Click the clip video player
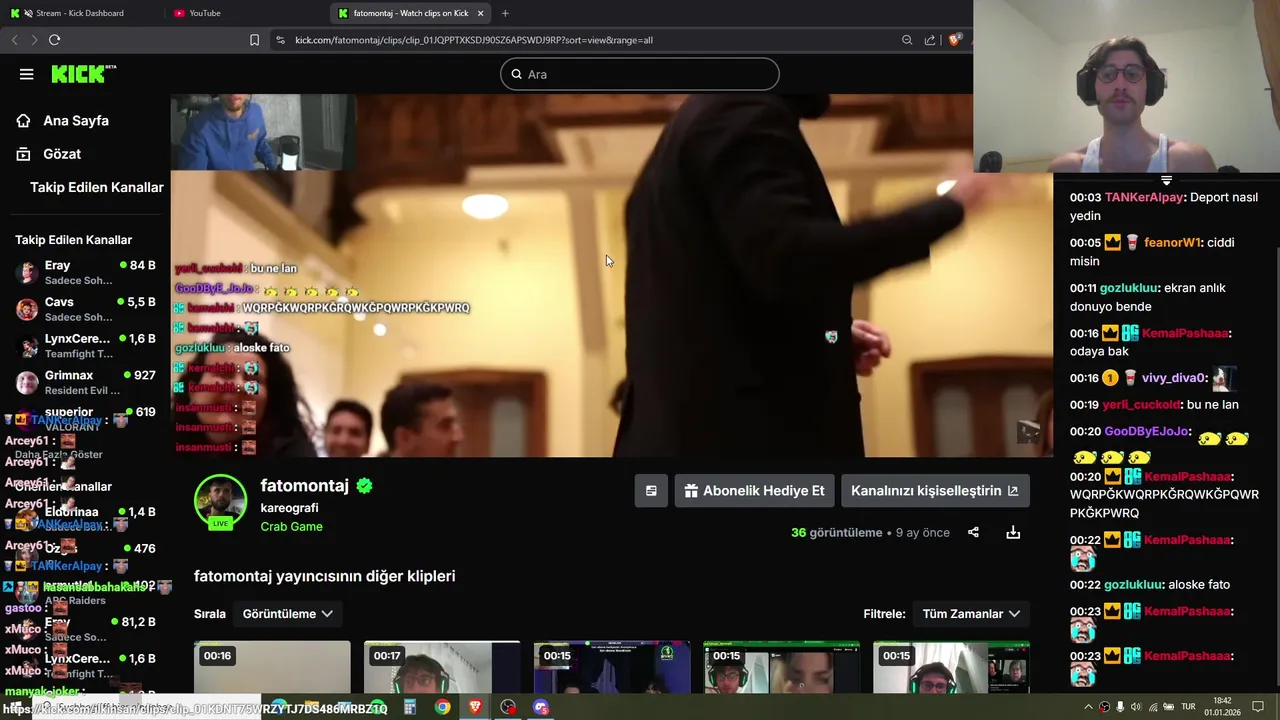The image size is (1280, 720). coord(611,275)
